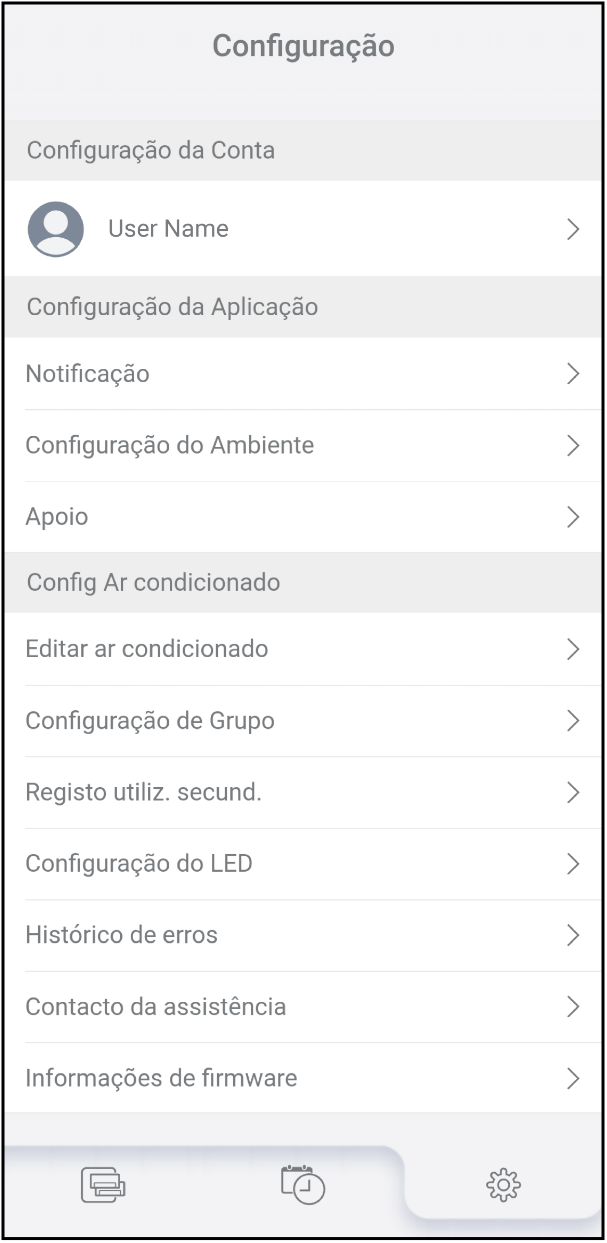Expand the Notificação chevron arrow
The width and height of the screenshot is (607, 1243).
(573, 374)
